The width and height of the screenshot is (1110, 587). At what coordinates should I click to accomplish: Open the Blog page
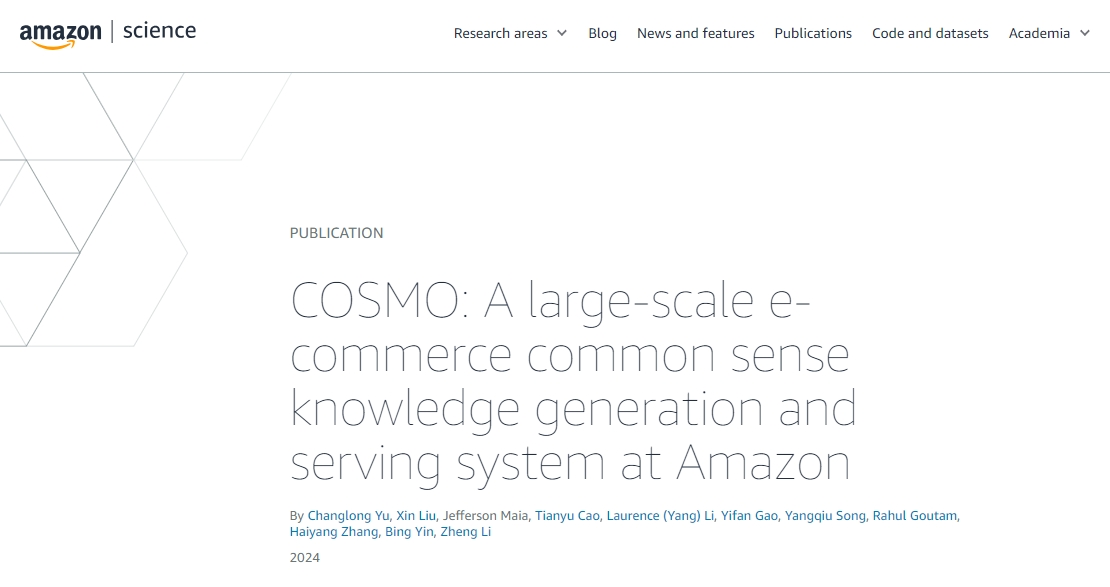coord(602,33)
